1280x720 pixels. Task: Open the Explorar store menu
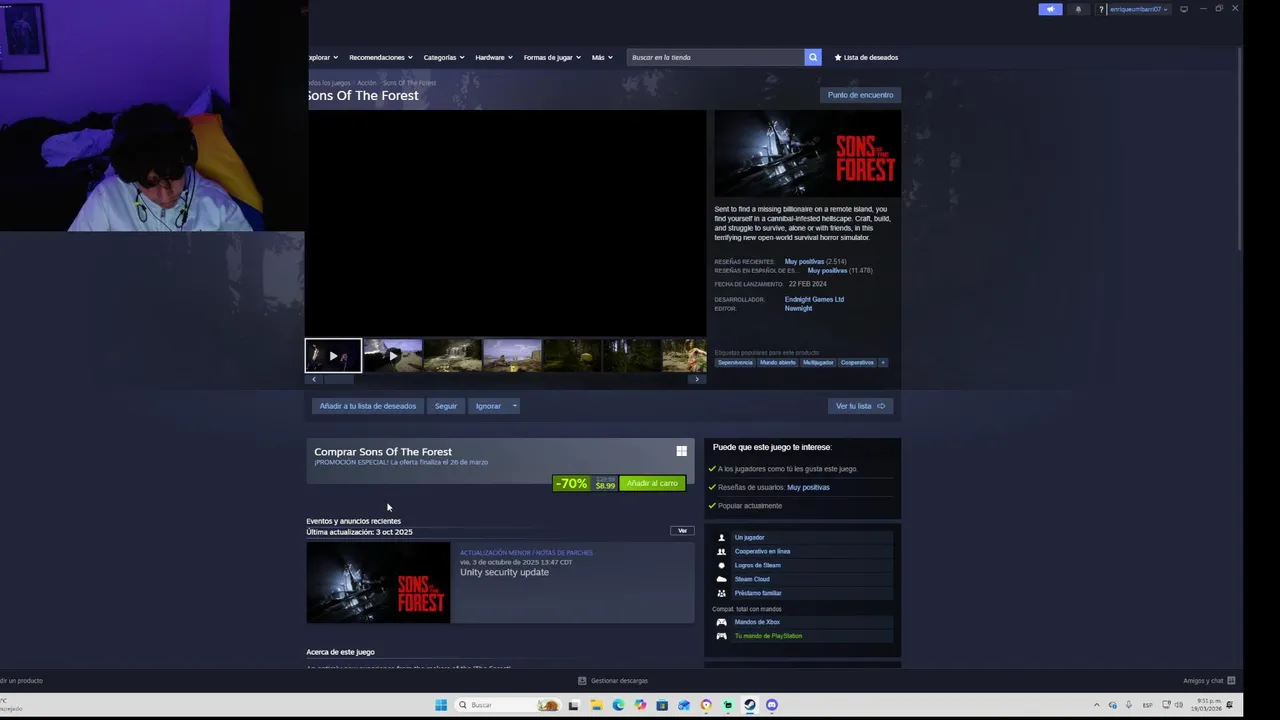(323, 57)
